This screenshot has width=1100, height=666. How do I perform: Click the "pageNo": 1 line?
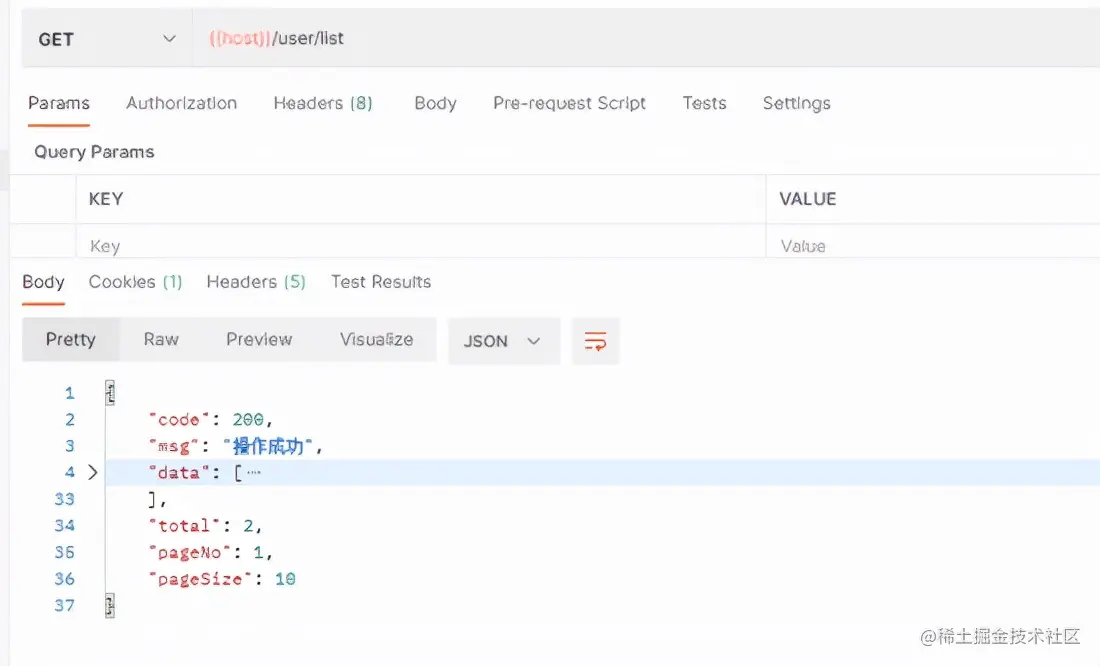(x=210, y=552)
